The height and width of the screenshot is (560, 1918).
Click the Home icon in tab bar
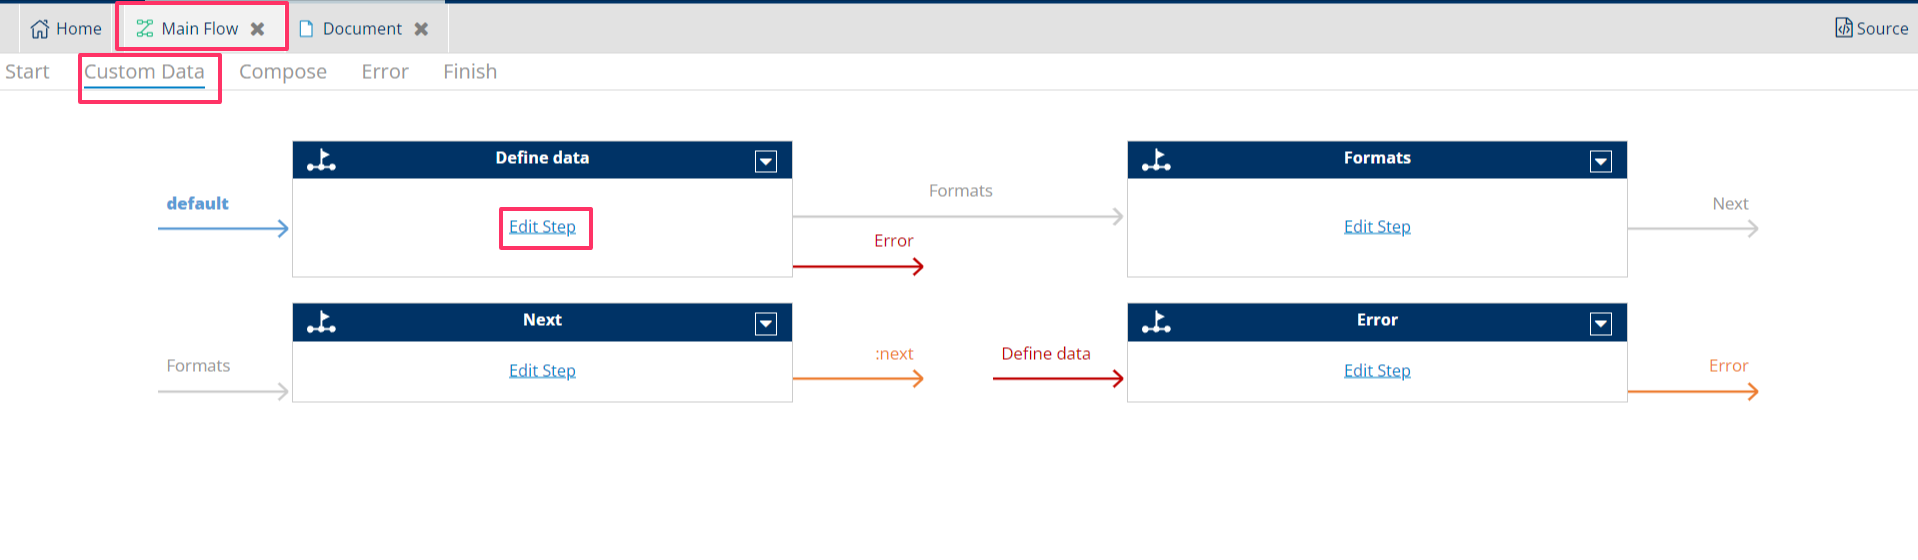tap(40, 29)
